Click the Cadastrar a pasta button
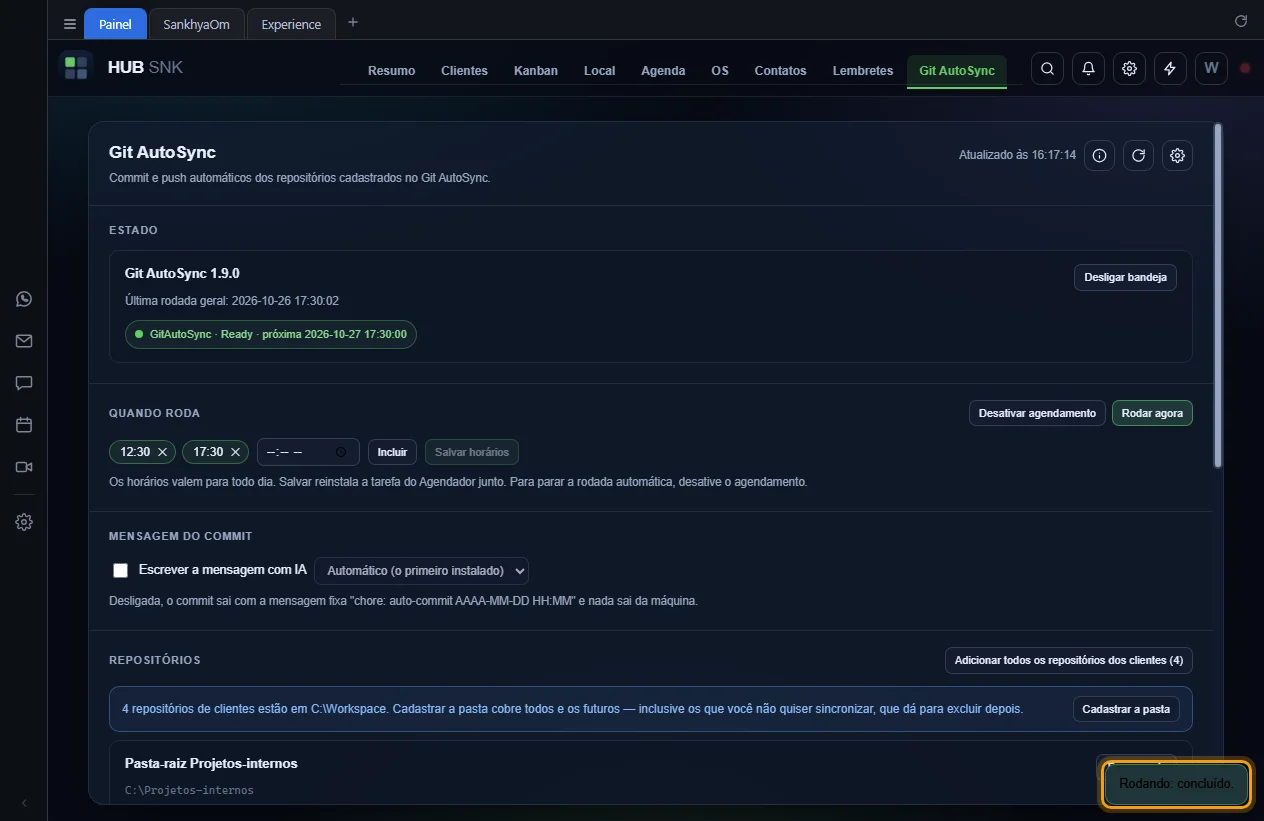Screen dimensions: 1264x821 [x=1126, y=709]
